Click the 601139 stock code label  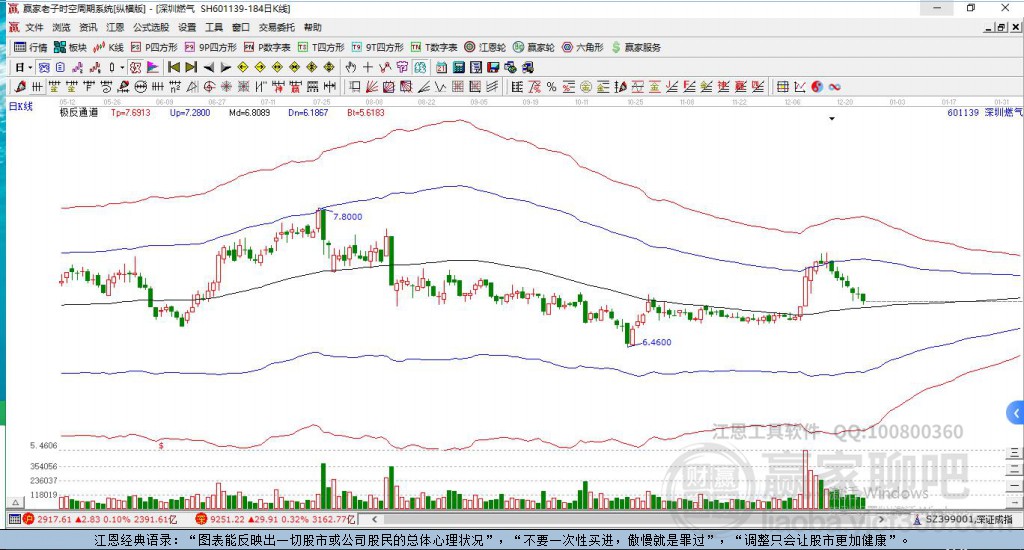963,112
